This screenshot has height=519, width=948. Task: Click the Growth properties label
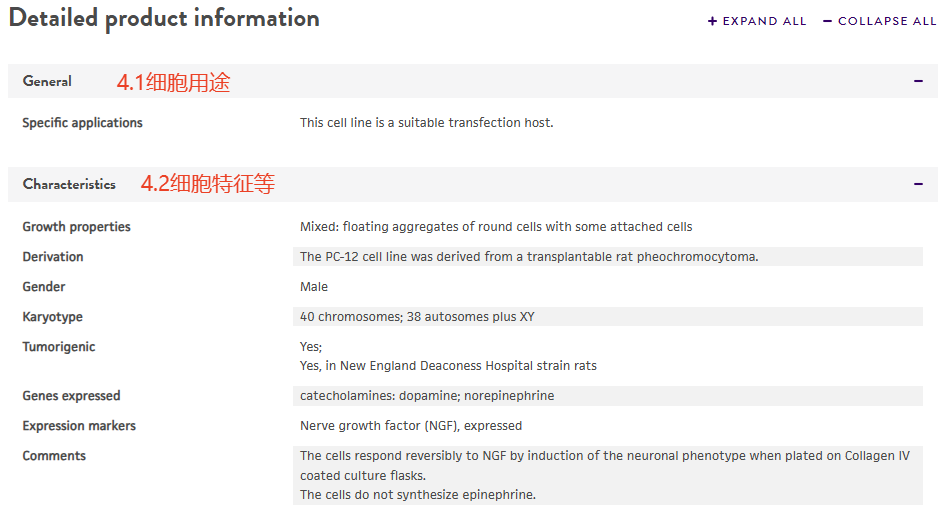tap(76, 227)
